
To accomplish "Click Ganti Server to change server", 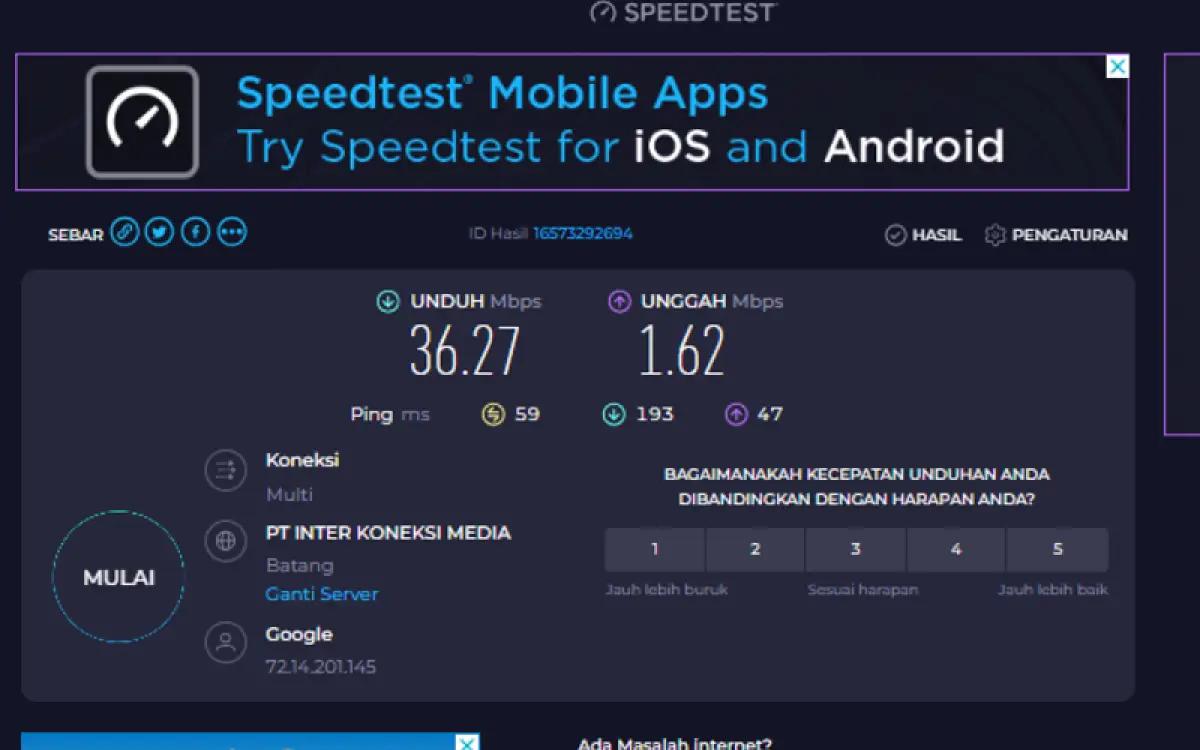I will (322, 594).
